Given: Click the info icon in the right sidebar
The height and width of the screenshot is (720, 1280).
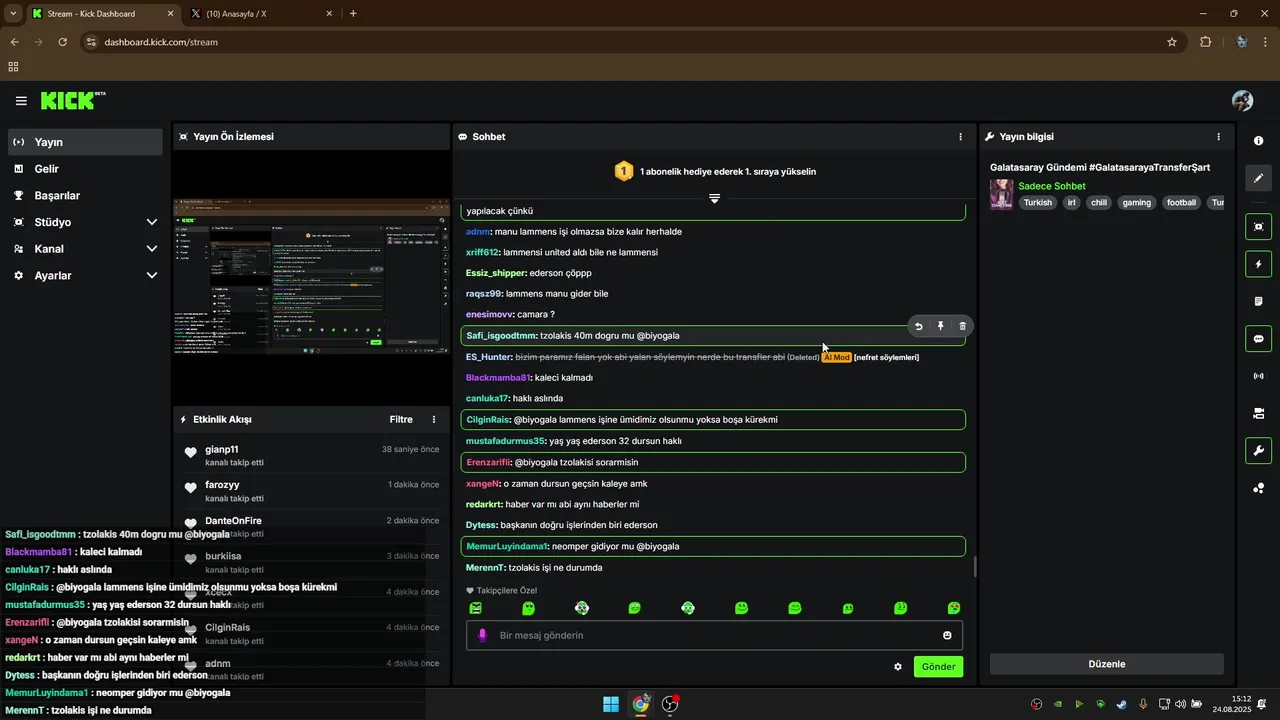Looking at the screenshot, I should [1258, 141].
